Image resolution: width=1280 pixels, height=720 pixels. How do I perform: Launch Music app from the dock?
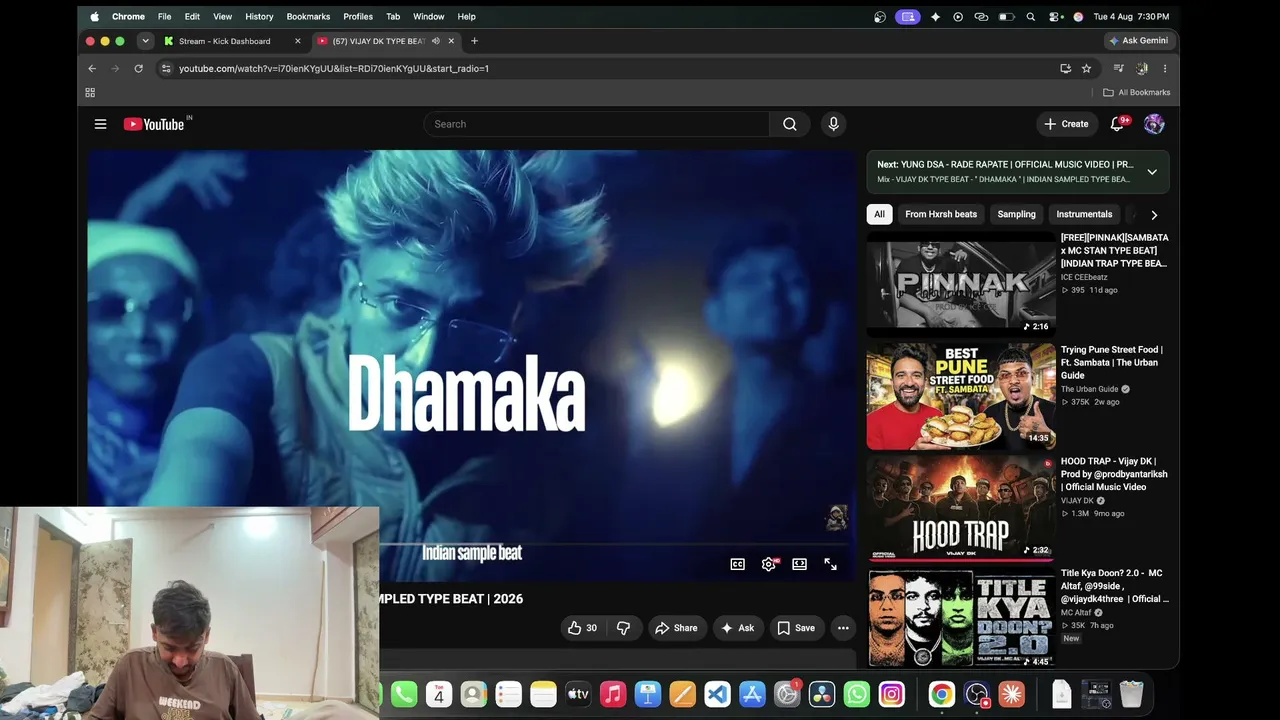[x=613, y=693]
